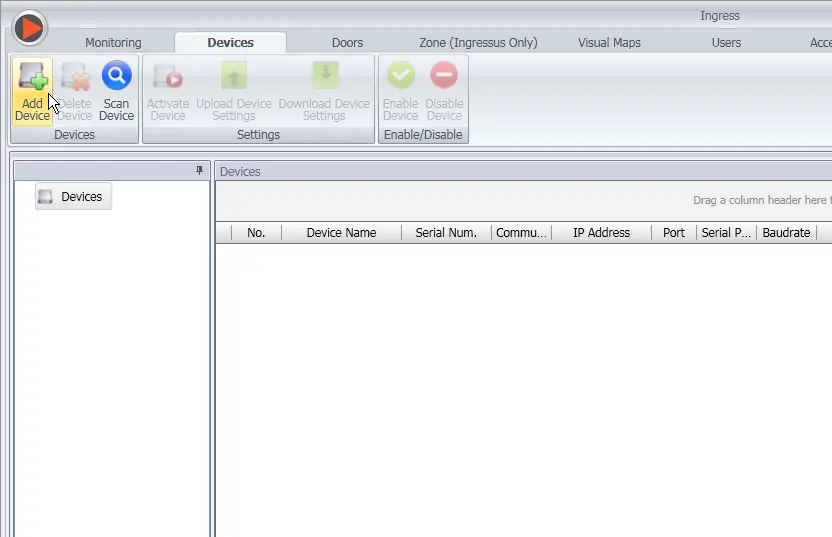Click the Serial P... column header
Screen dimensions: 832x537
726,232
